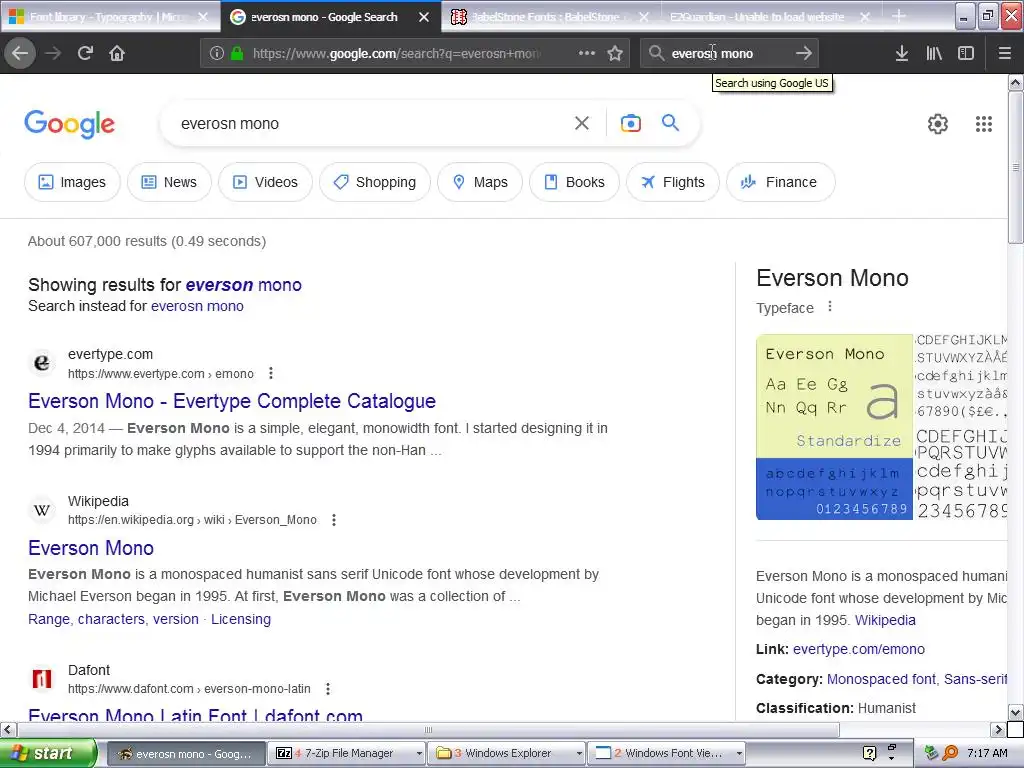The image size is (1024, 768).
Task: Filter results by Images
Action: click(x=72, y=182)
